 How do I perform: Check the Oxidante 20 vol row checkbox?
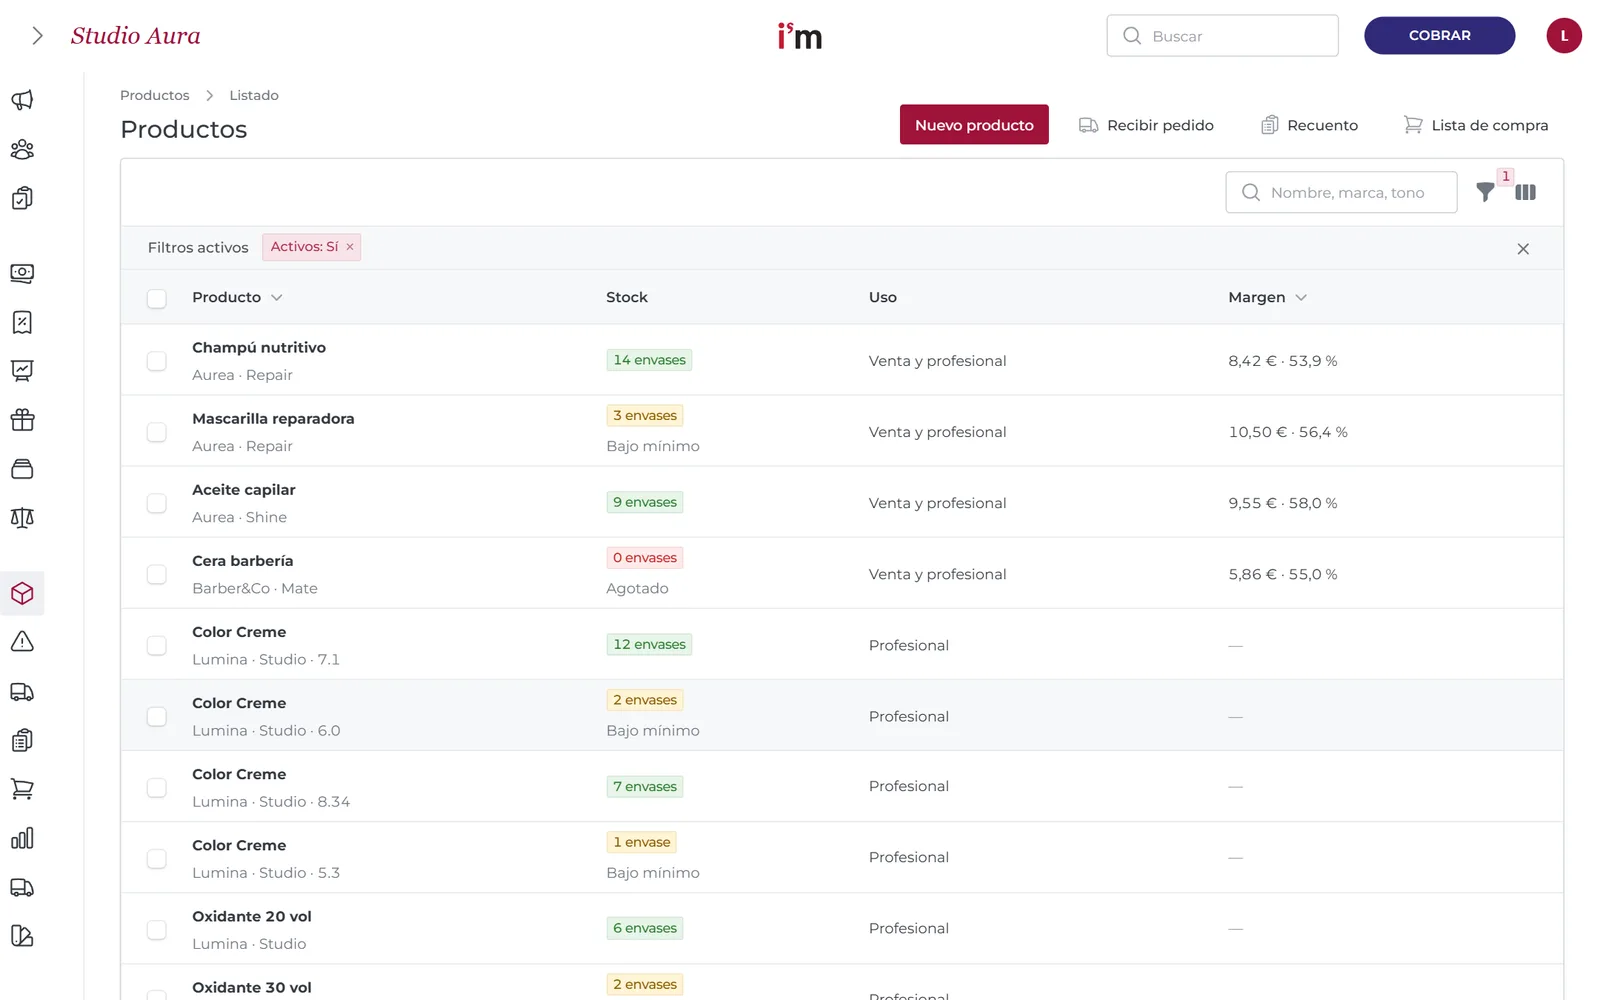(157, 930)
